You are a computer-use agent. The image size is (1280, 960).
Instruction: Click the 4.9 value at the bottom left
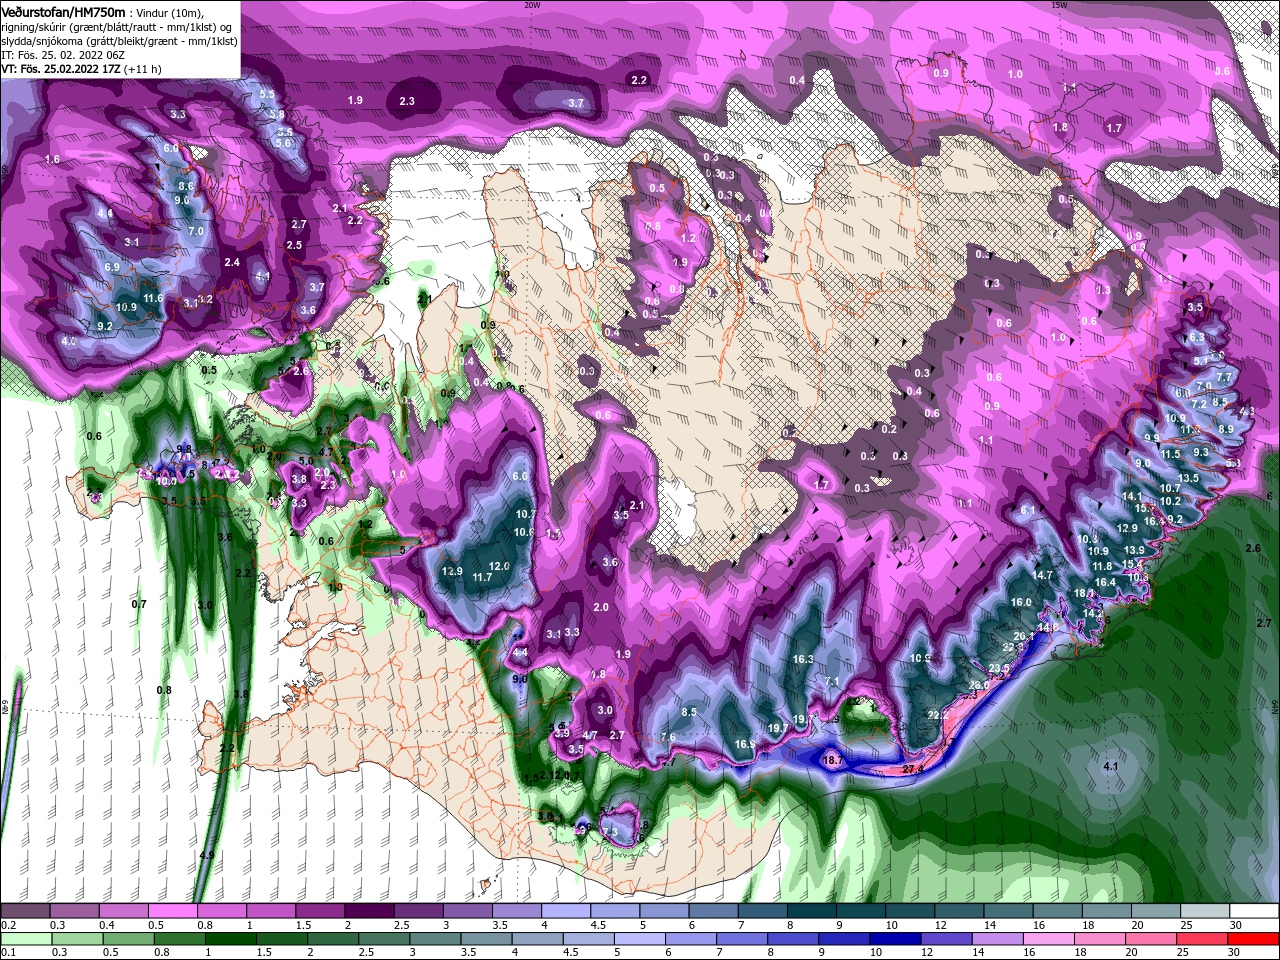[x=207, y=855]
